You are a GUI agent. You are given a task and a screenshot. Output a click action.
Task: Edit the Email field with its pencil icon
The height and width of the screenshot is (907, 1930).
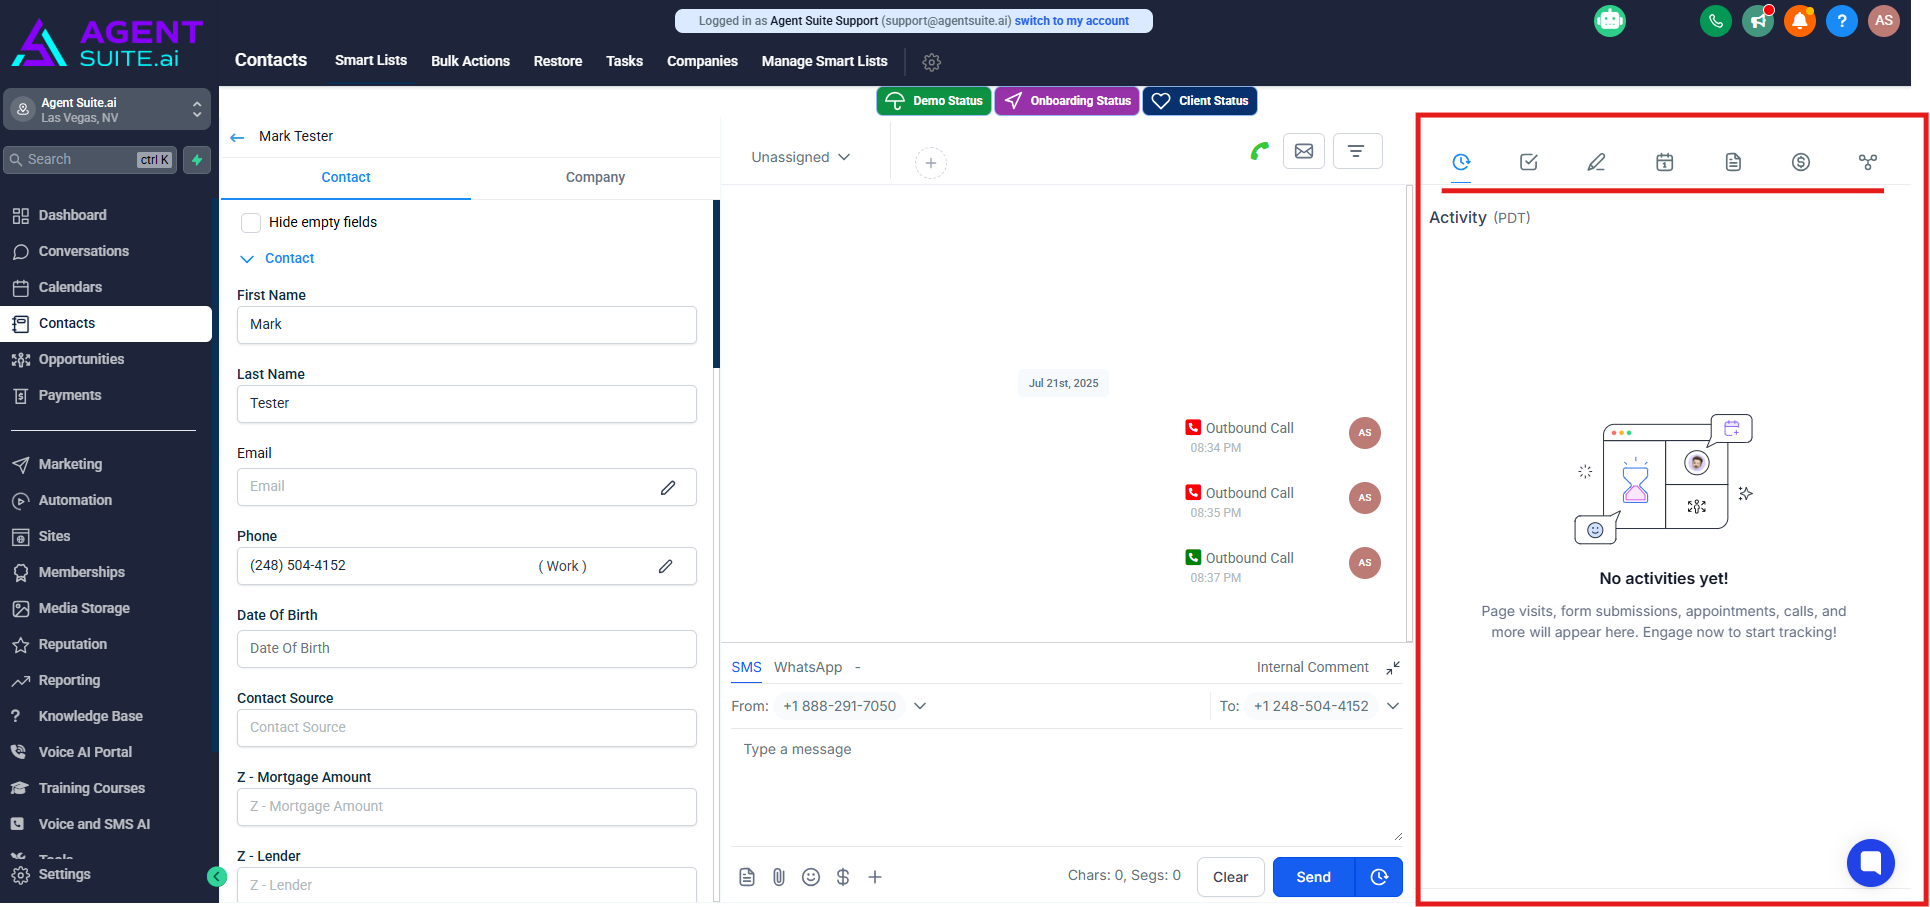[x=668, y=487]
